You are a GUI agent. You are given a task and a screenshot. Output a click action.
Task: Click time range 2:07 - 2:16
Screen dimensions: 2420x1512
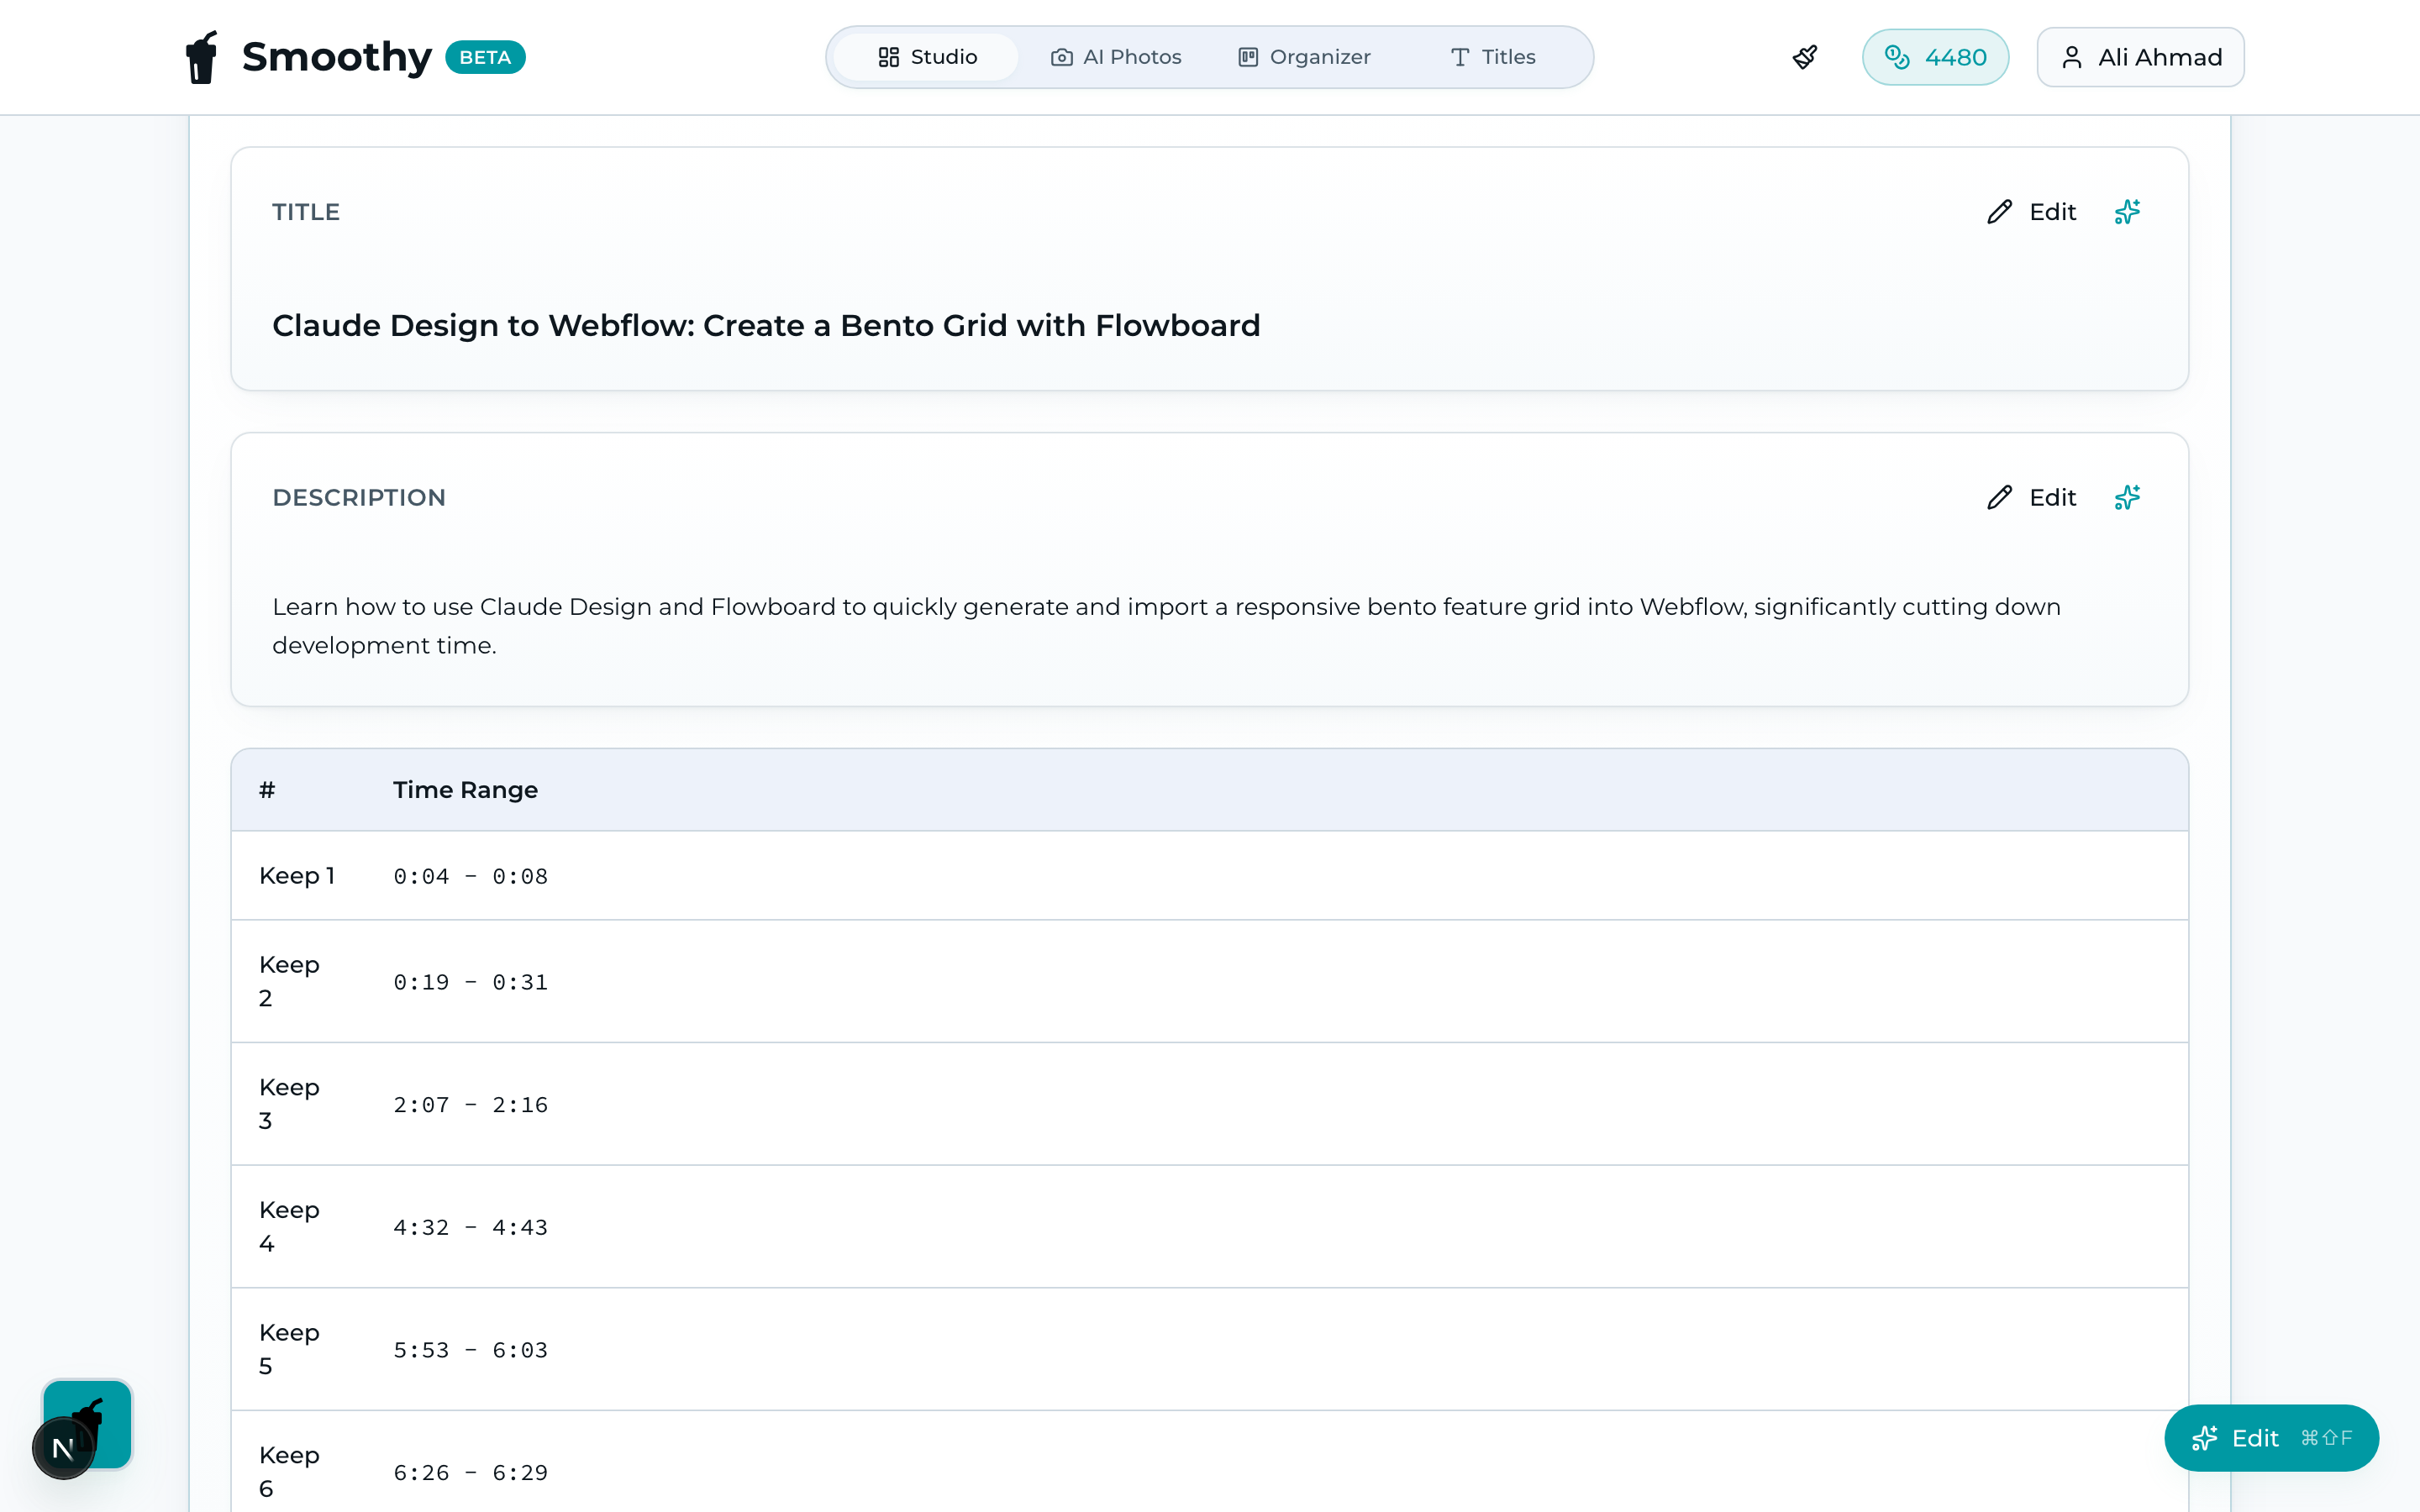tap(470, 1105)
